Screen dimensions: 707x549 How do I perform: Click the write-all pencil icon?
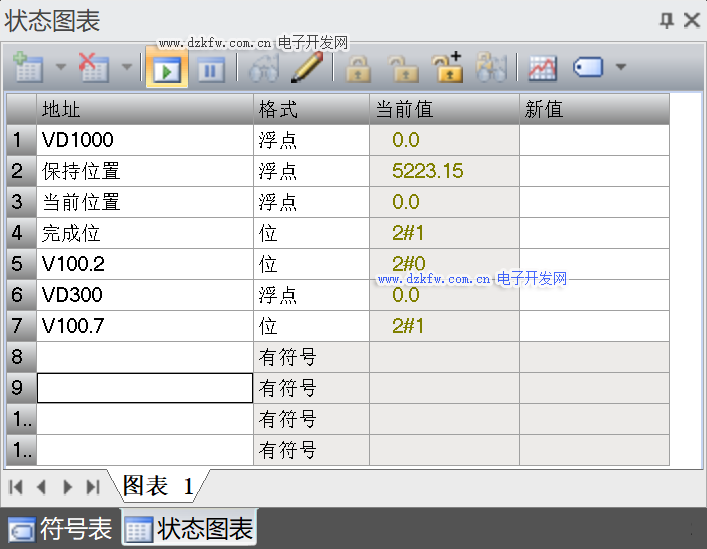(307, 68)
